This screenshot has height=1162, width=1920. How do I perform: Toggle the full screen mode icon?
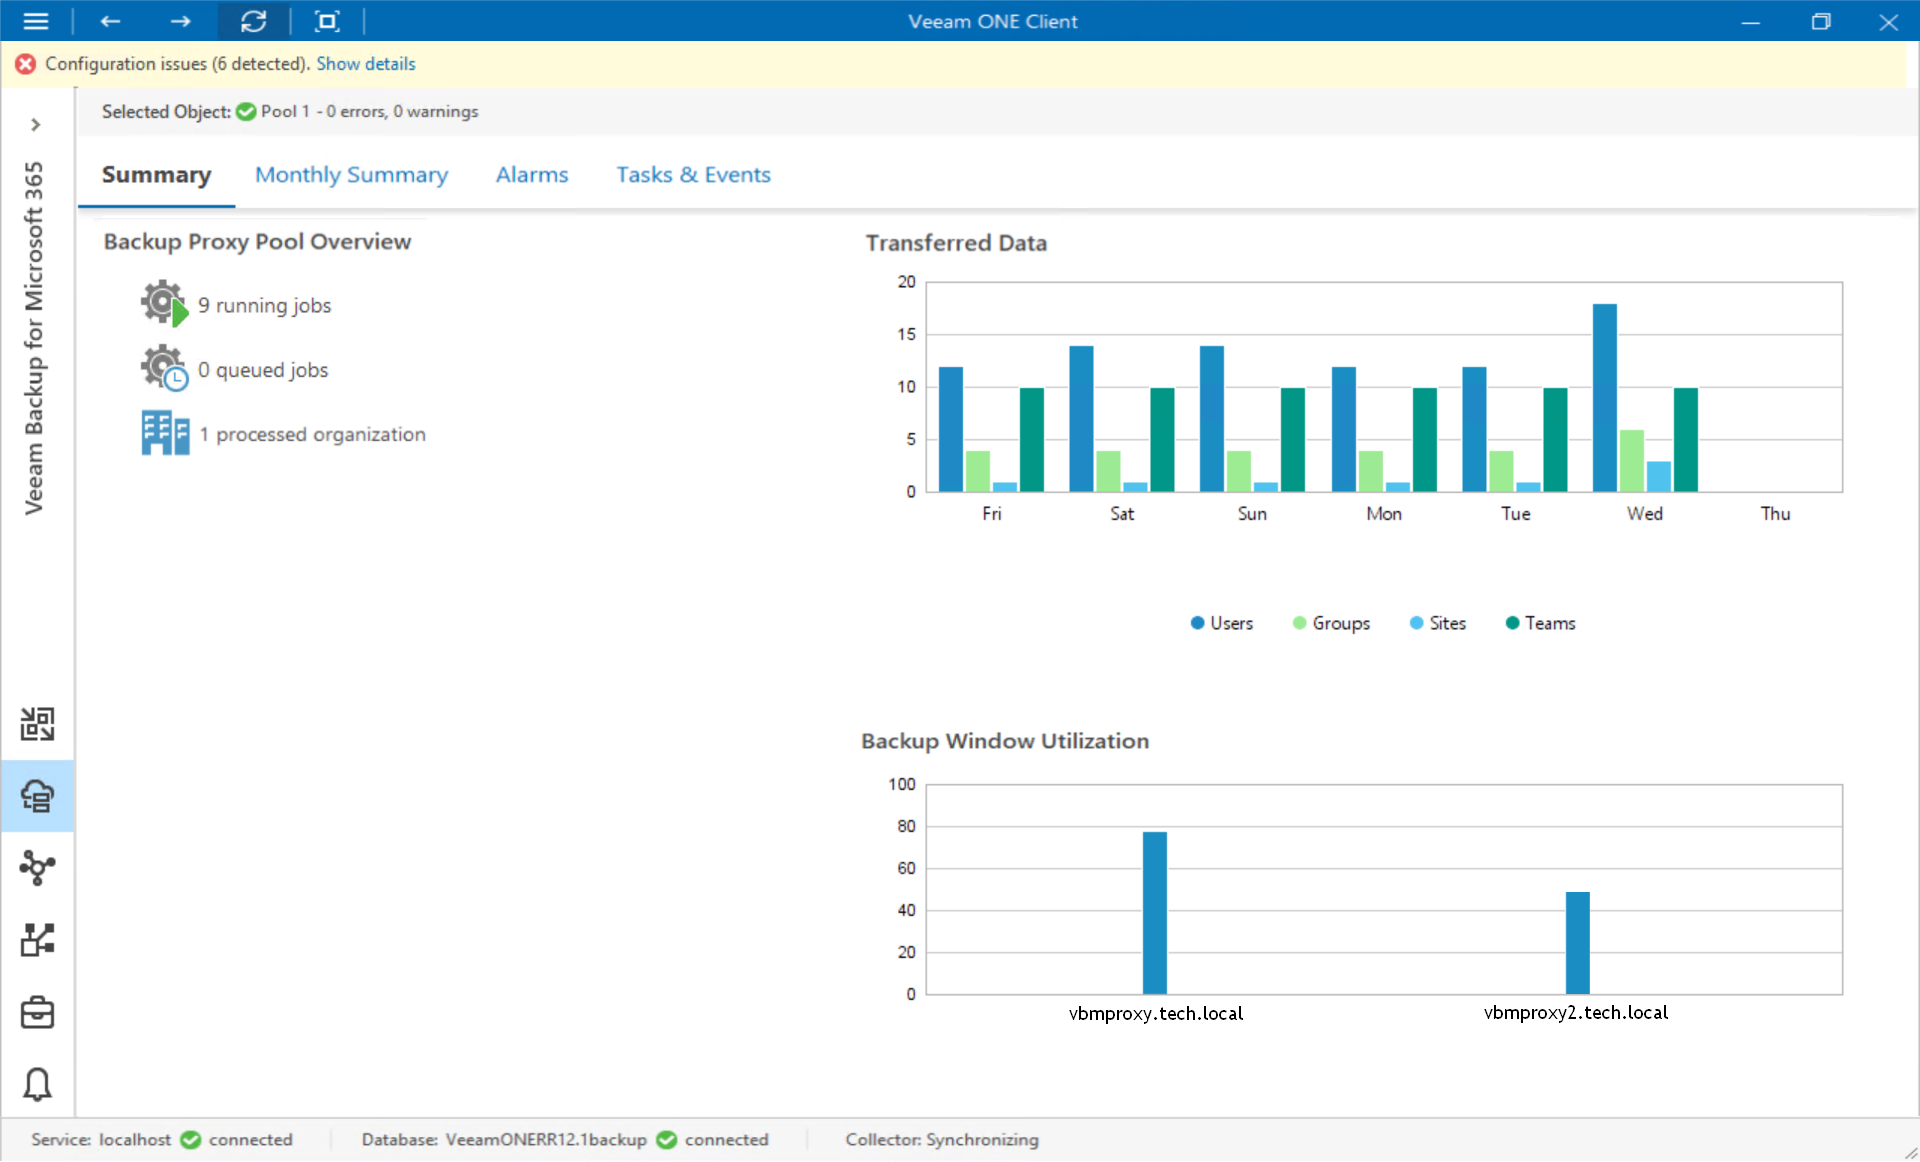click(x=327, y=21)
